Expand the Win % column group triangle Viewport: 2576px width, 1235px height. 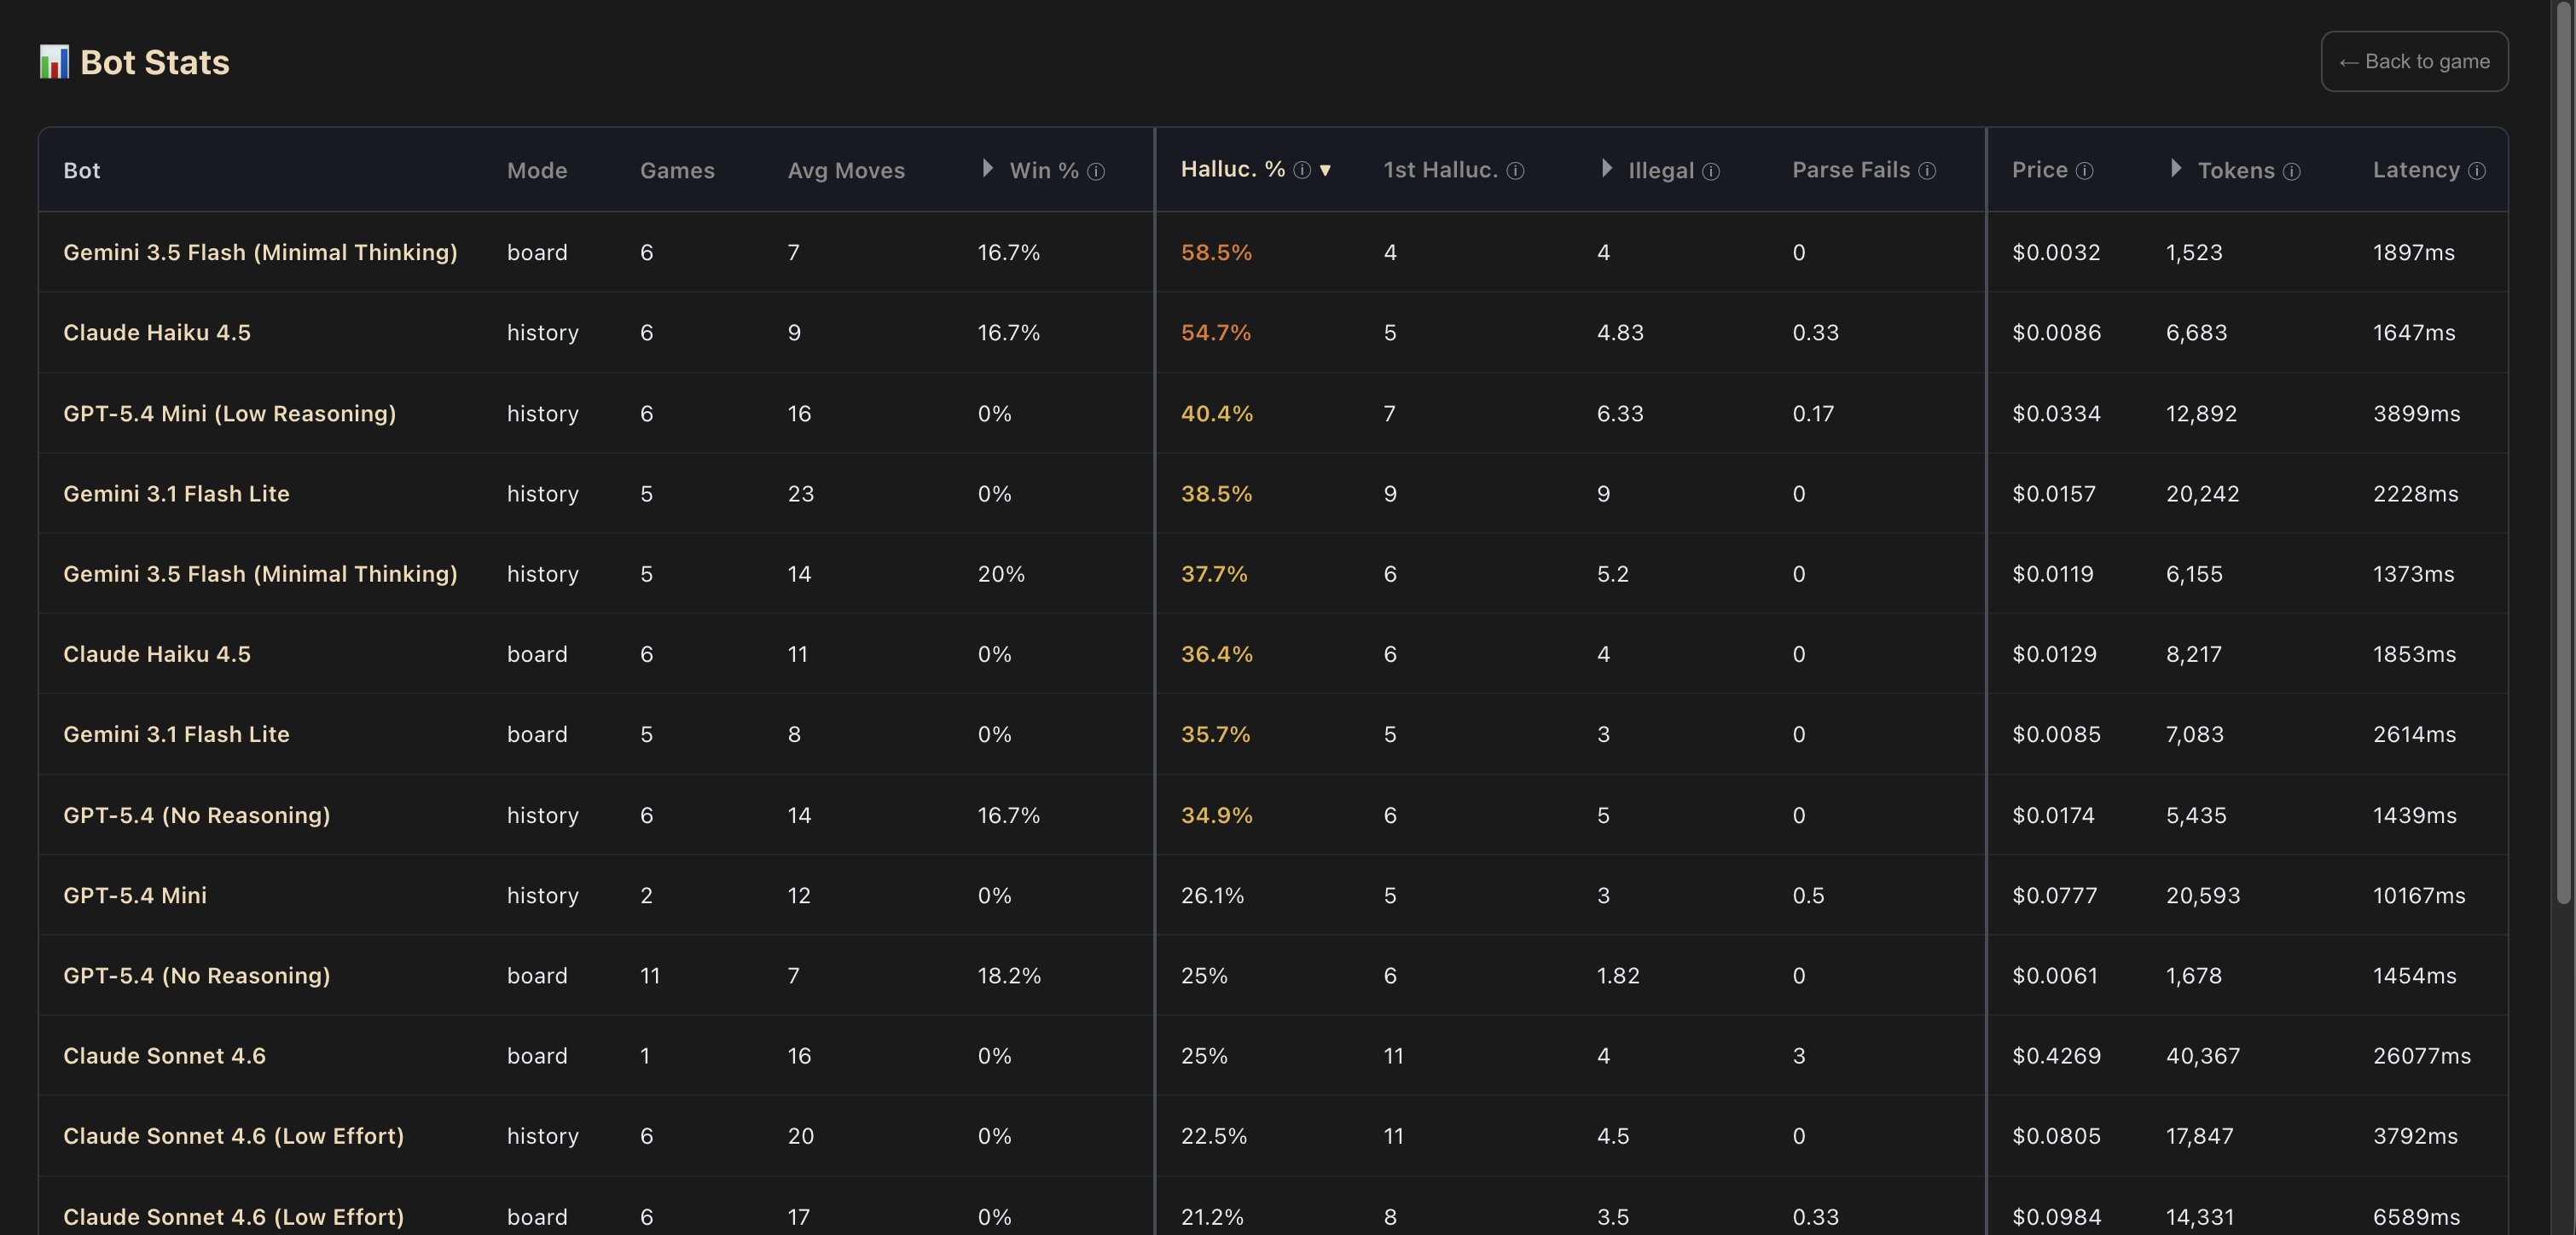click(x=987, y=168)
